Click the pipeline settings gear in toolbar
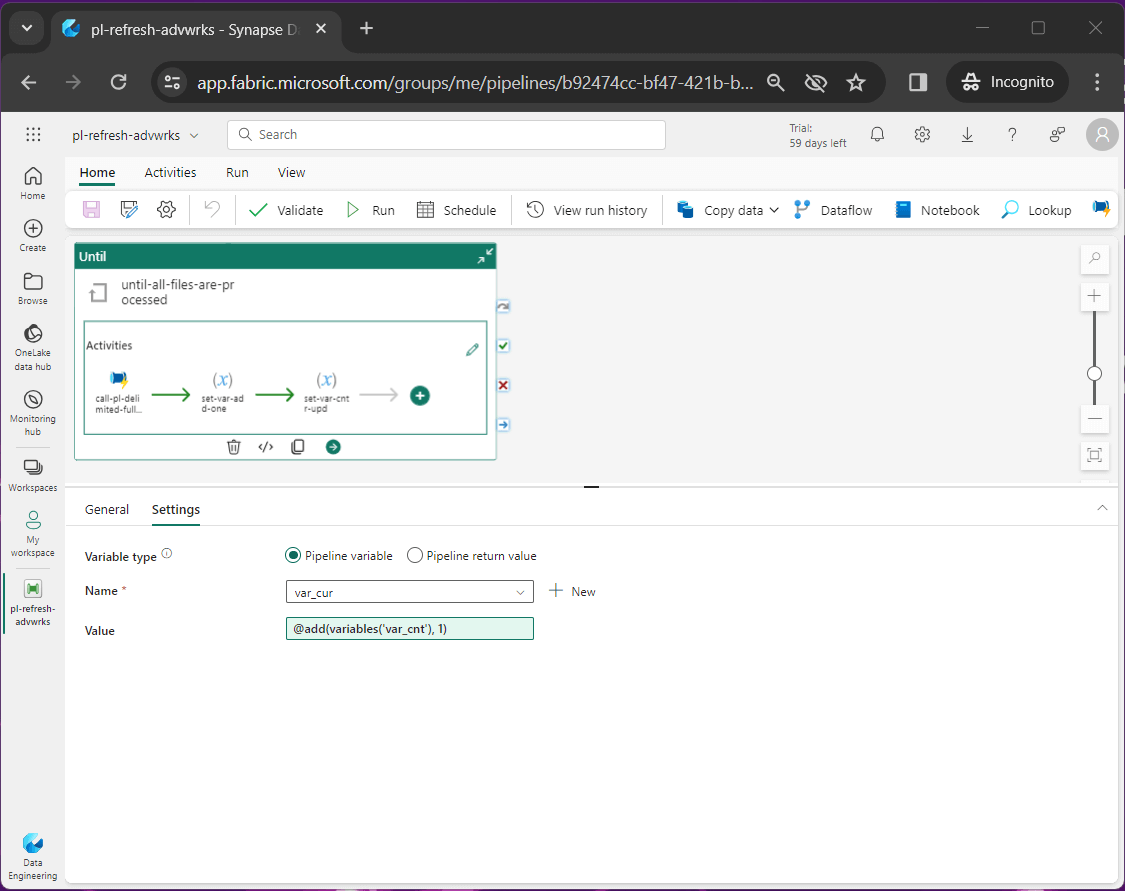The image size is (1125, 891). point(166,210)
